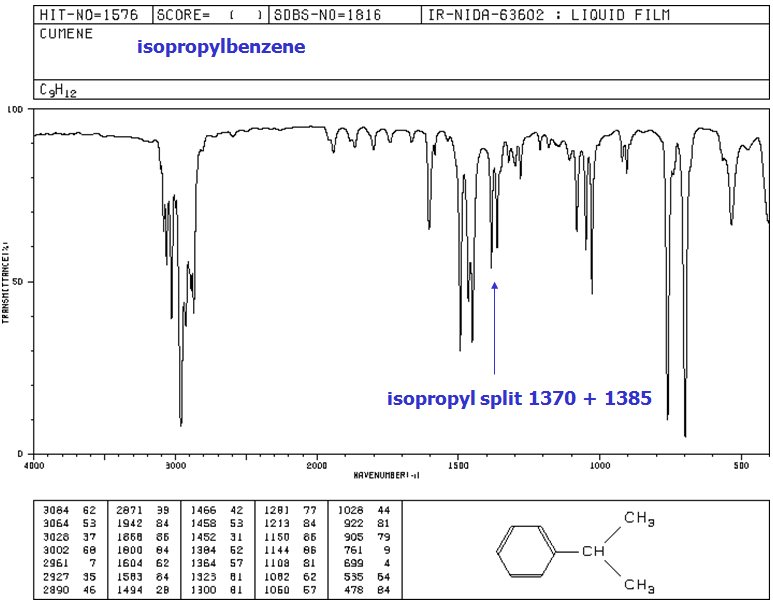This screenshot has width=773, height=603.
Task: Click the benzene ring in the structure
Action: [524, 551]
